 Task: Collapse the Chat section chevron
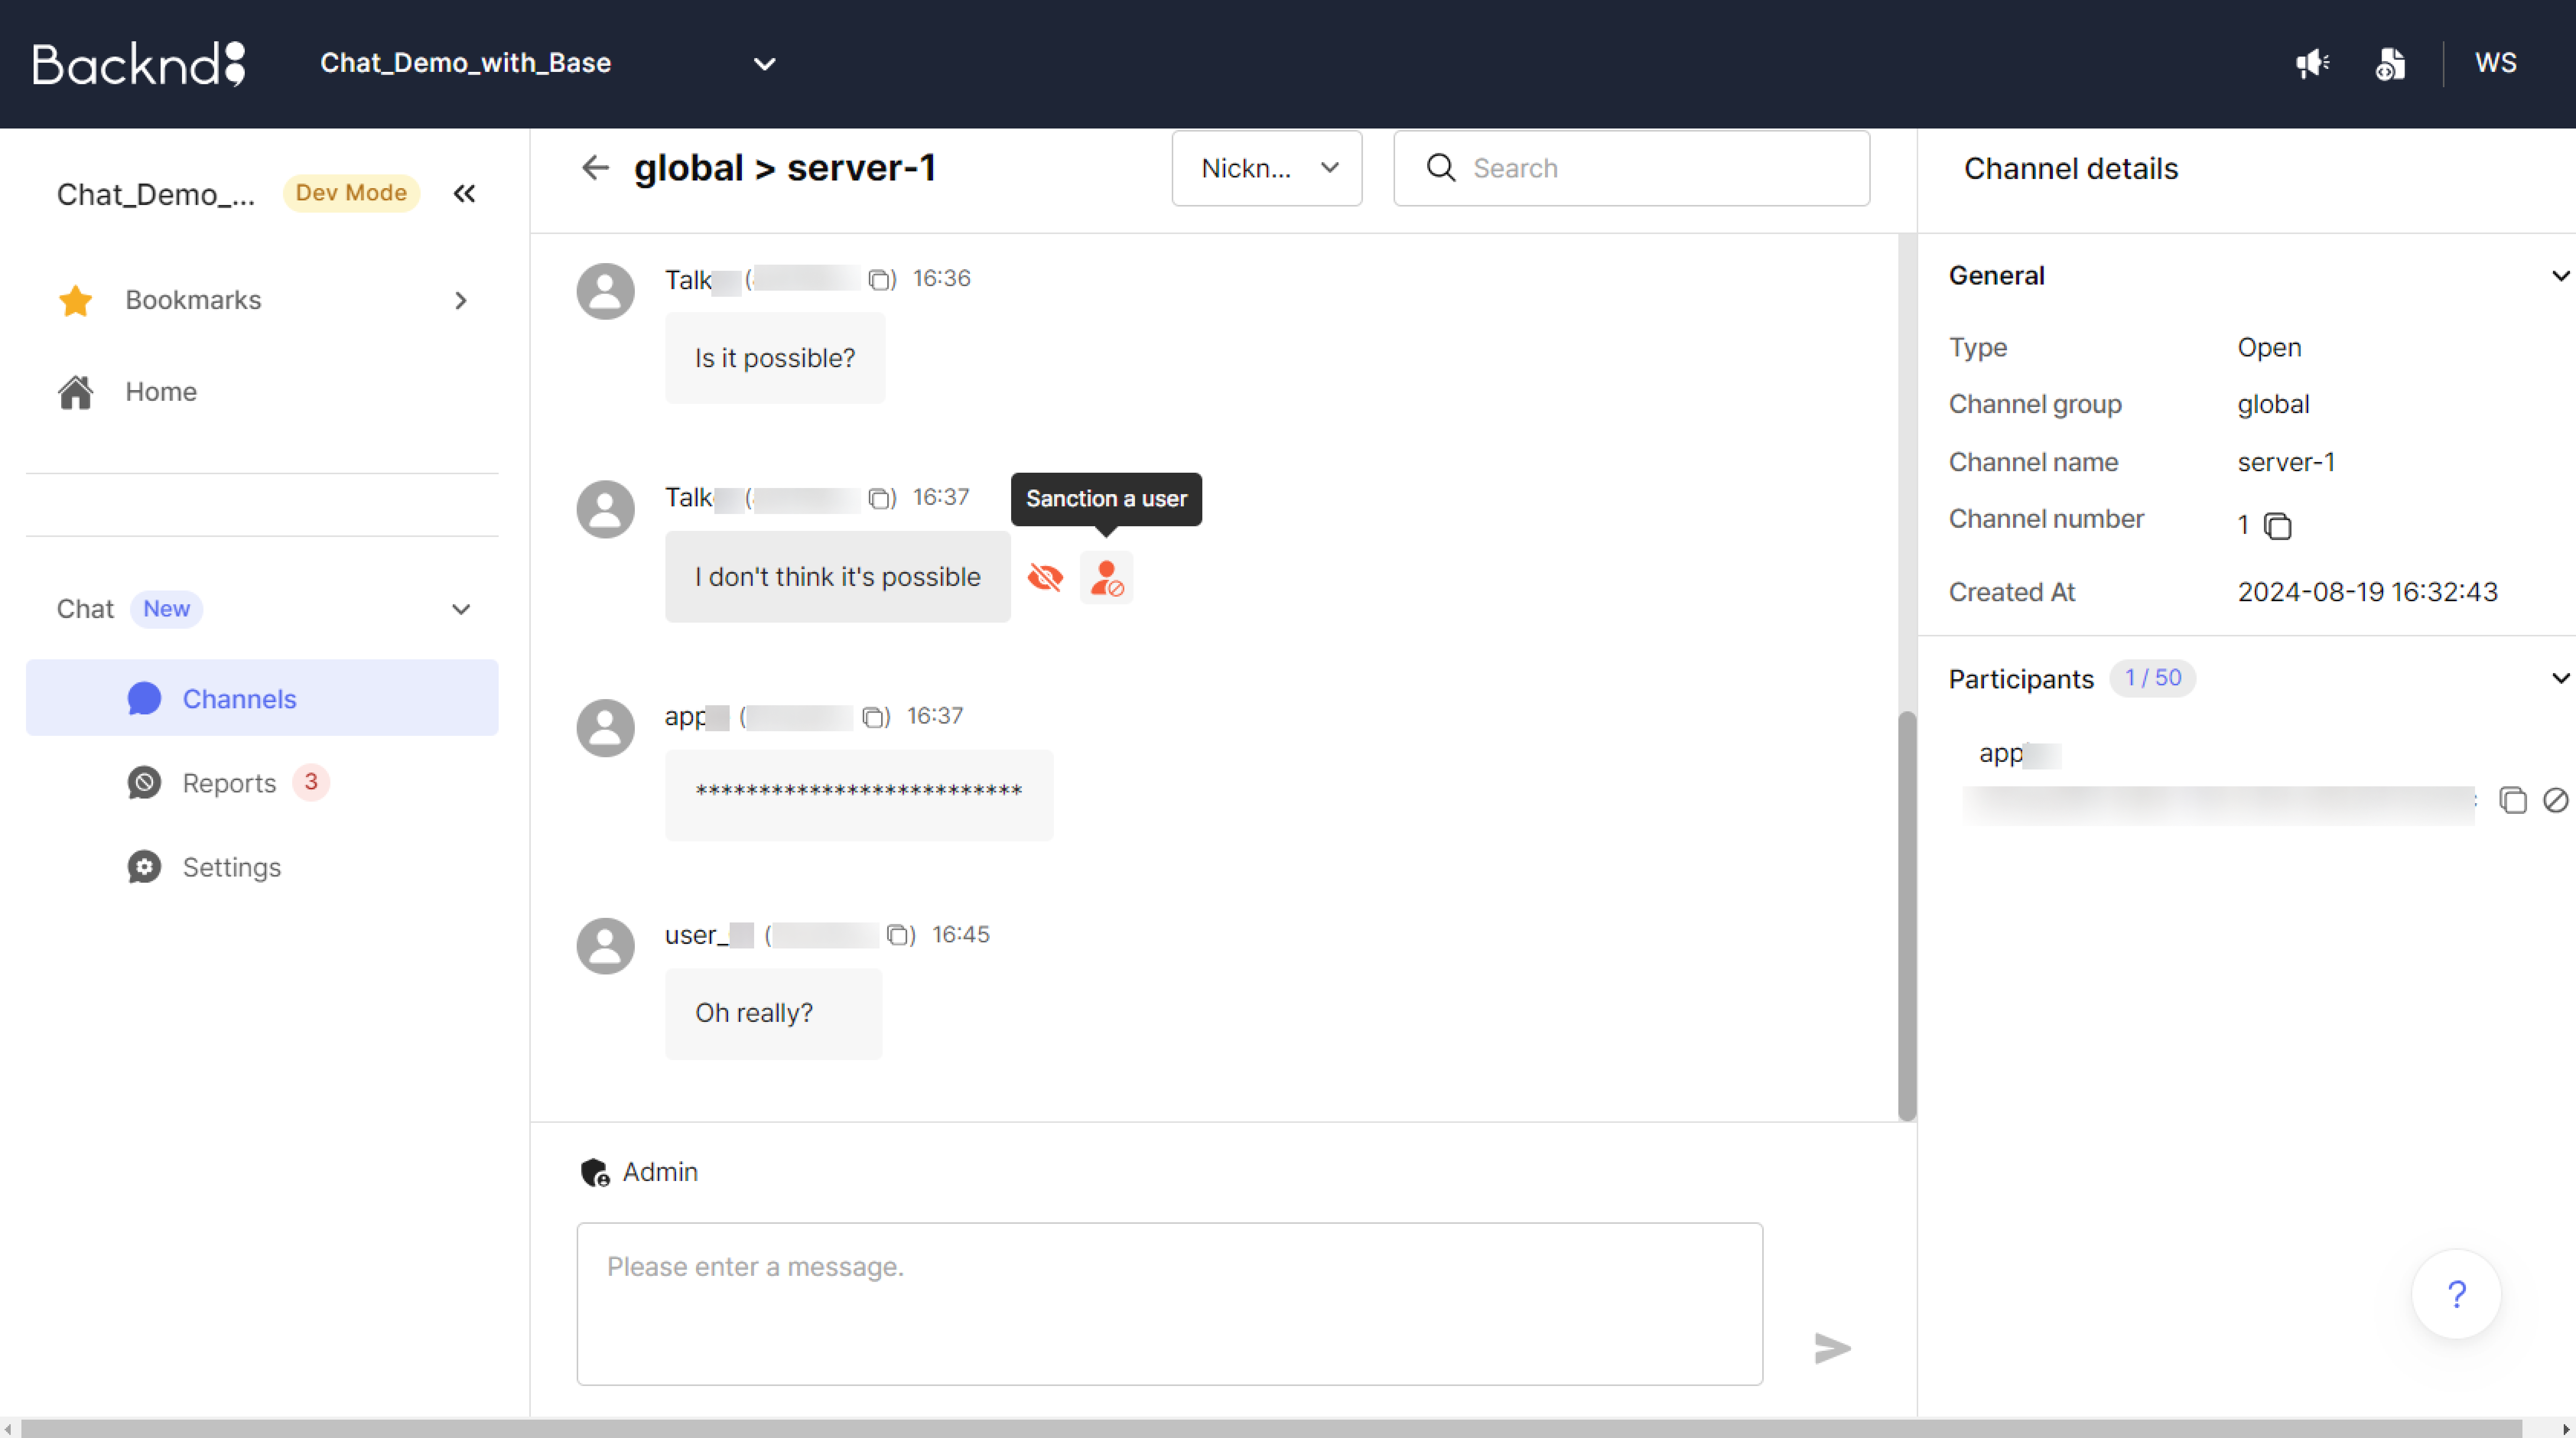coord(461,609)
